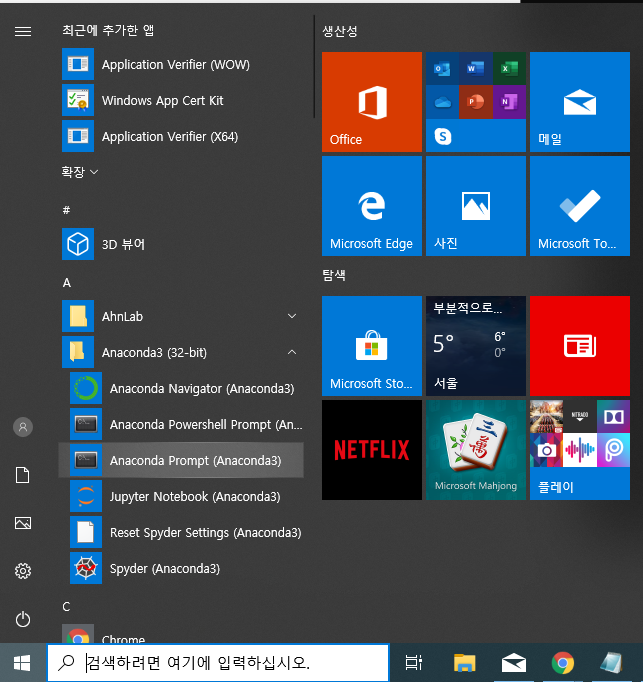643x682 pixels.
Task: Open the Power options button
Action: pyautogui.click(x=23, y=619)
